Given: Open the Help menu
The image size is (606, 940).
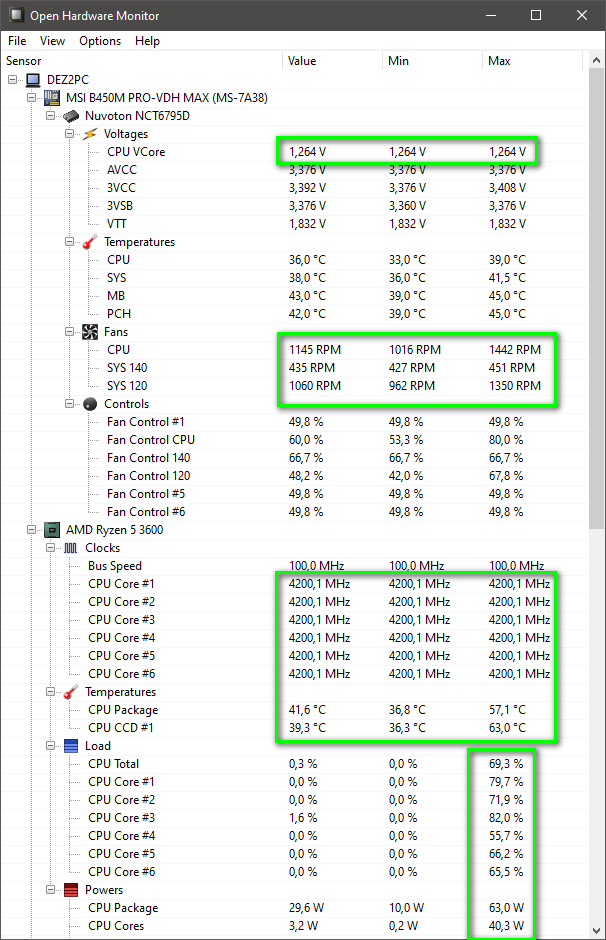Looking at the screenshot, I should [147, 41].
